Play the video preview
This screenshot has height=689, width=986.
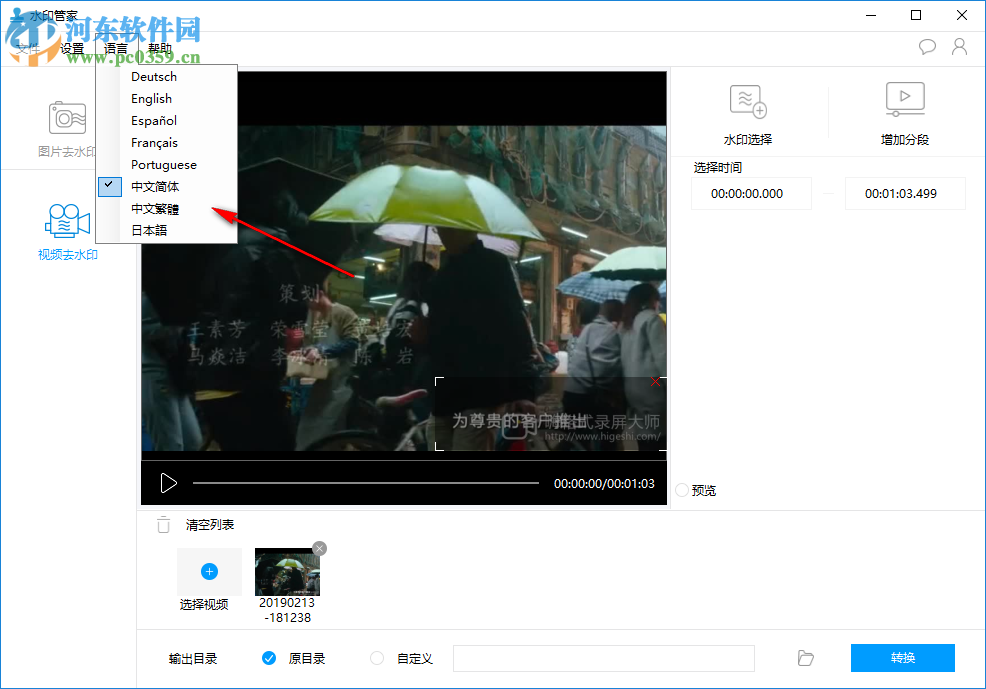point(168,483)
